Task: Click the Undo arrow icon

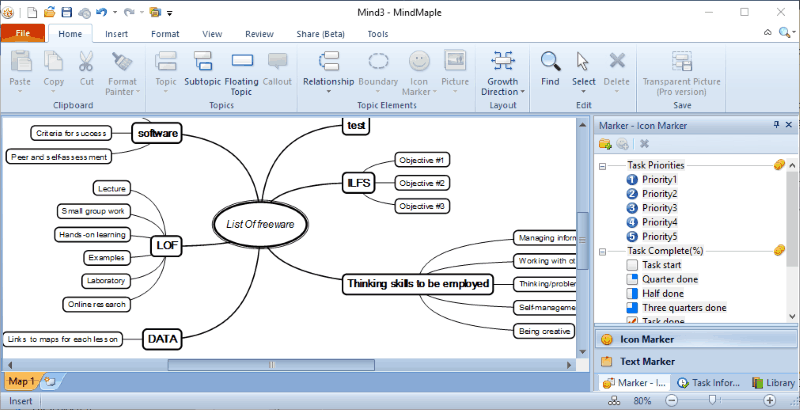Action: [x=101, y=12]
